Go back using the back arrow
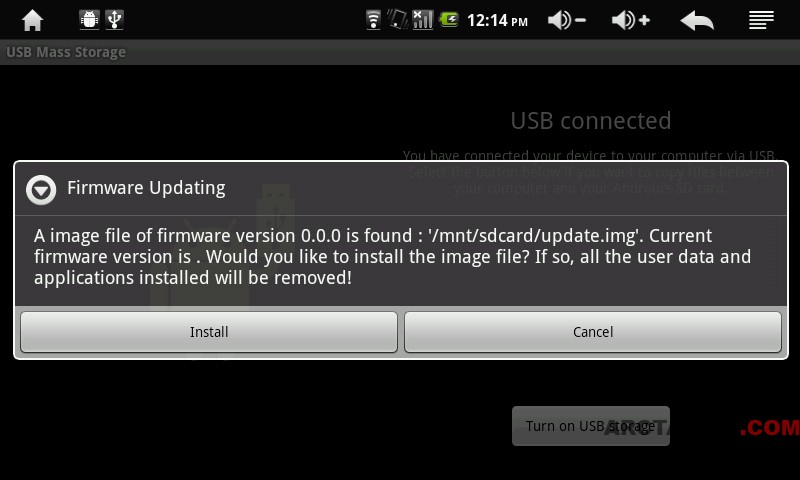The image size is (800, 480). (x=697, y=21)
